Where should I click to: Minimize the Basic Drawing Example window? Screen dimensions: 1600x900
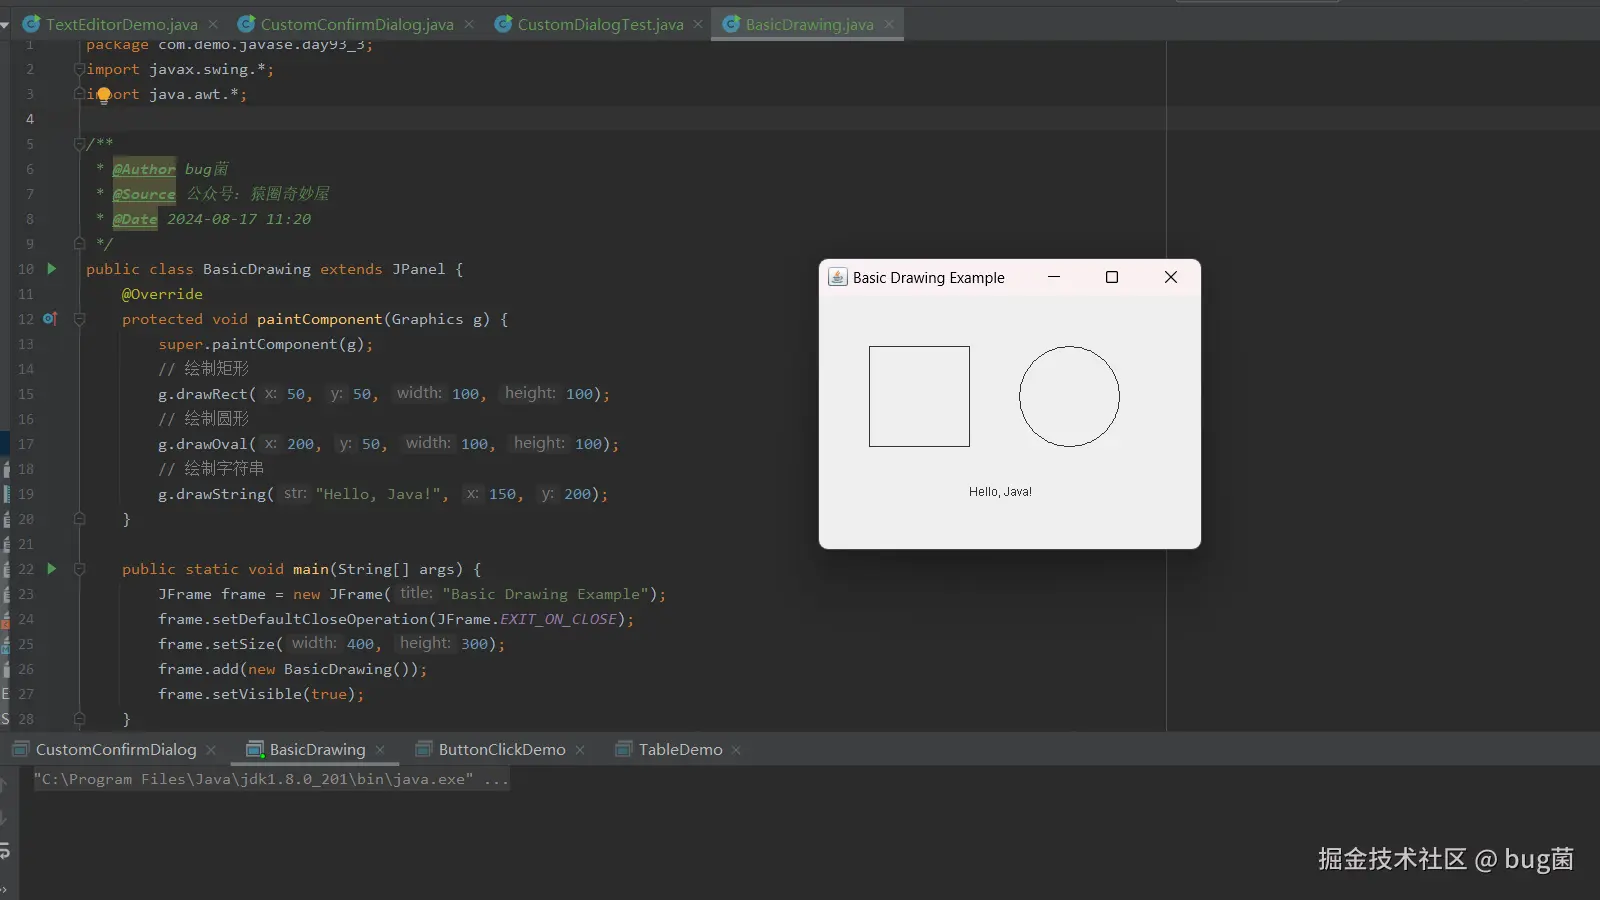coord(1053,277)
